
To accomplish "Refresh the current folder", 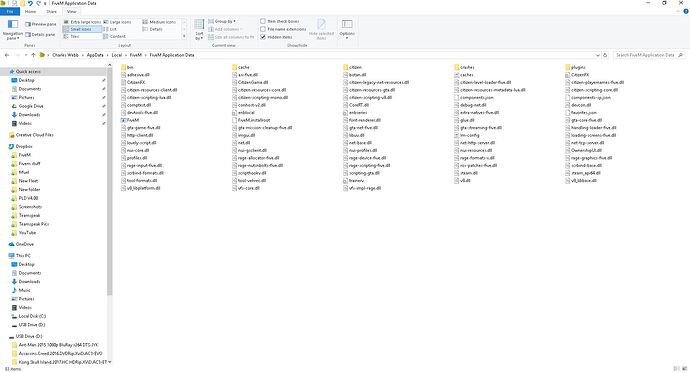I will (x=605, y=55).
